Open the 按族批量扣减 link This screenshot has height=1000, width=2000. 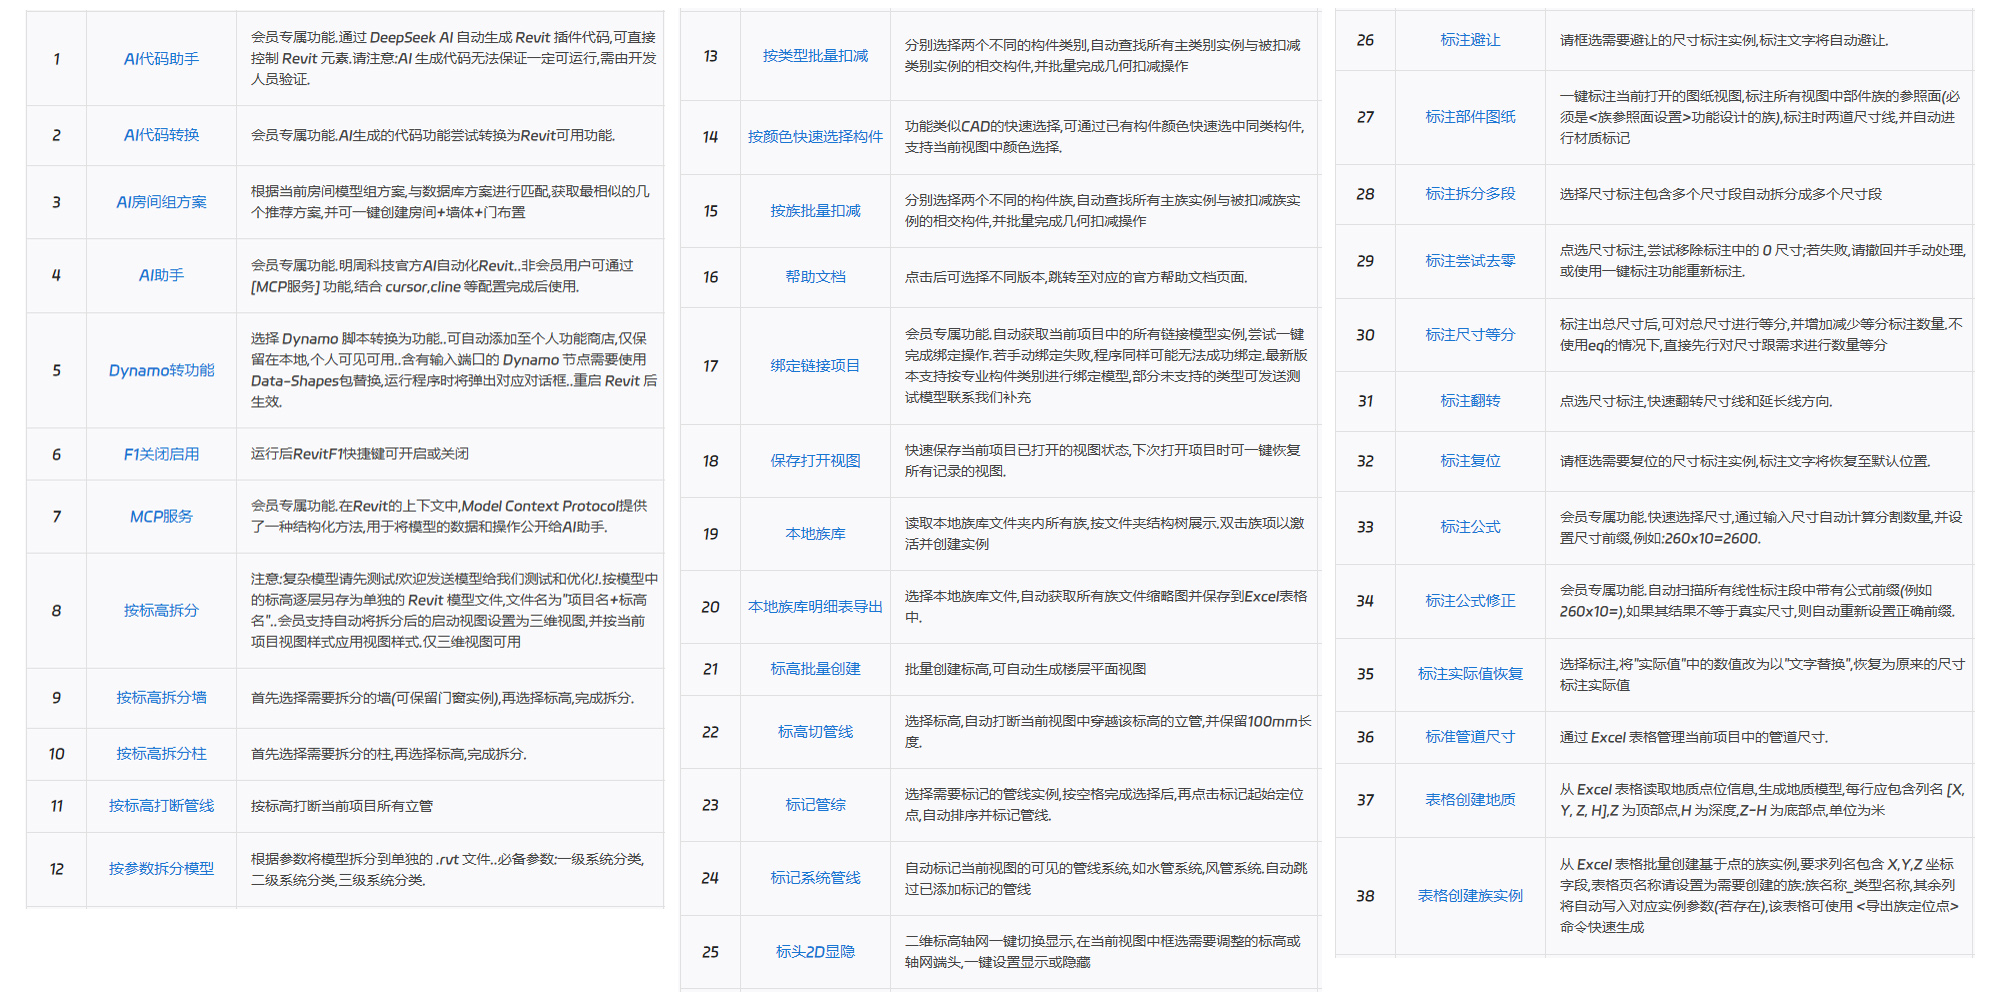[x=815, y=210]
